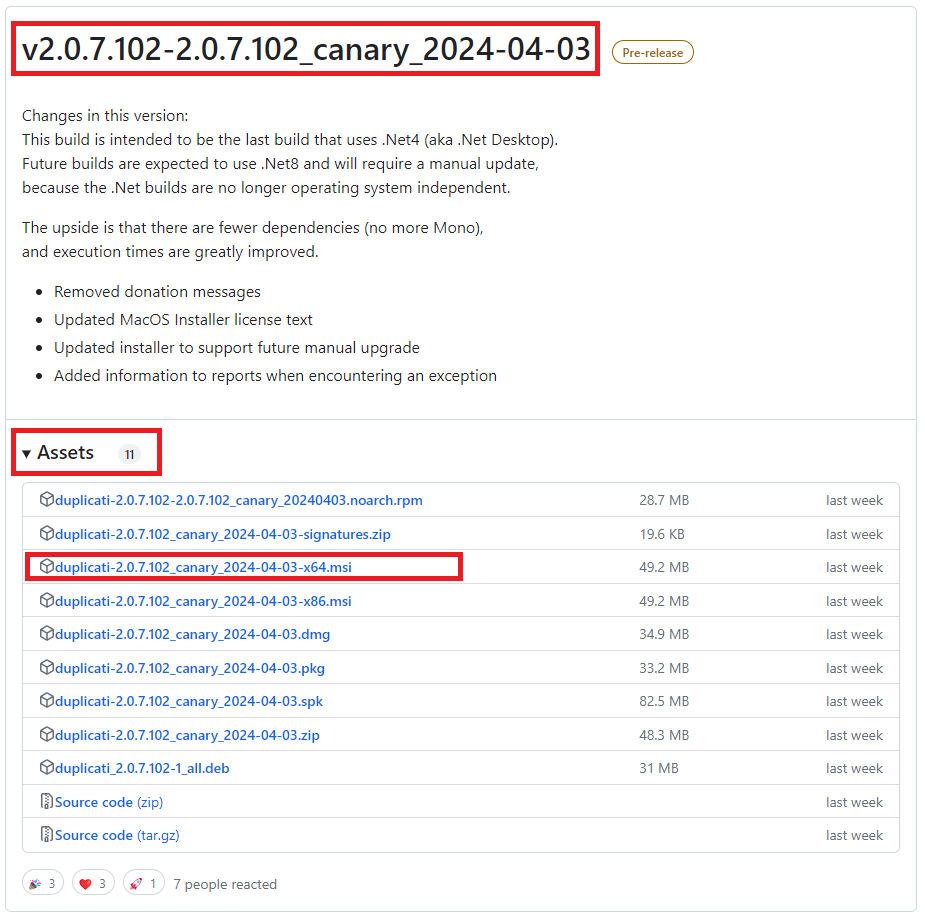Click 'Updated MacOS Installer license text' bullet
Screen dimensions: 925x918
click(183, 320)
